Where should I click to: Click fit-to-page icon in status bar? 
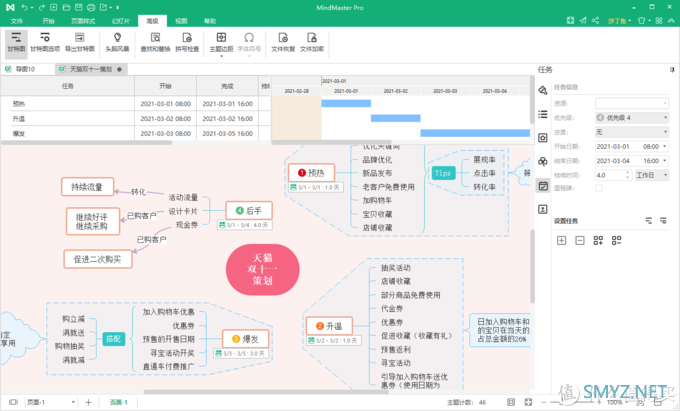(511, 402)
